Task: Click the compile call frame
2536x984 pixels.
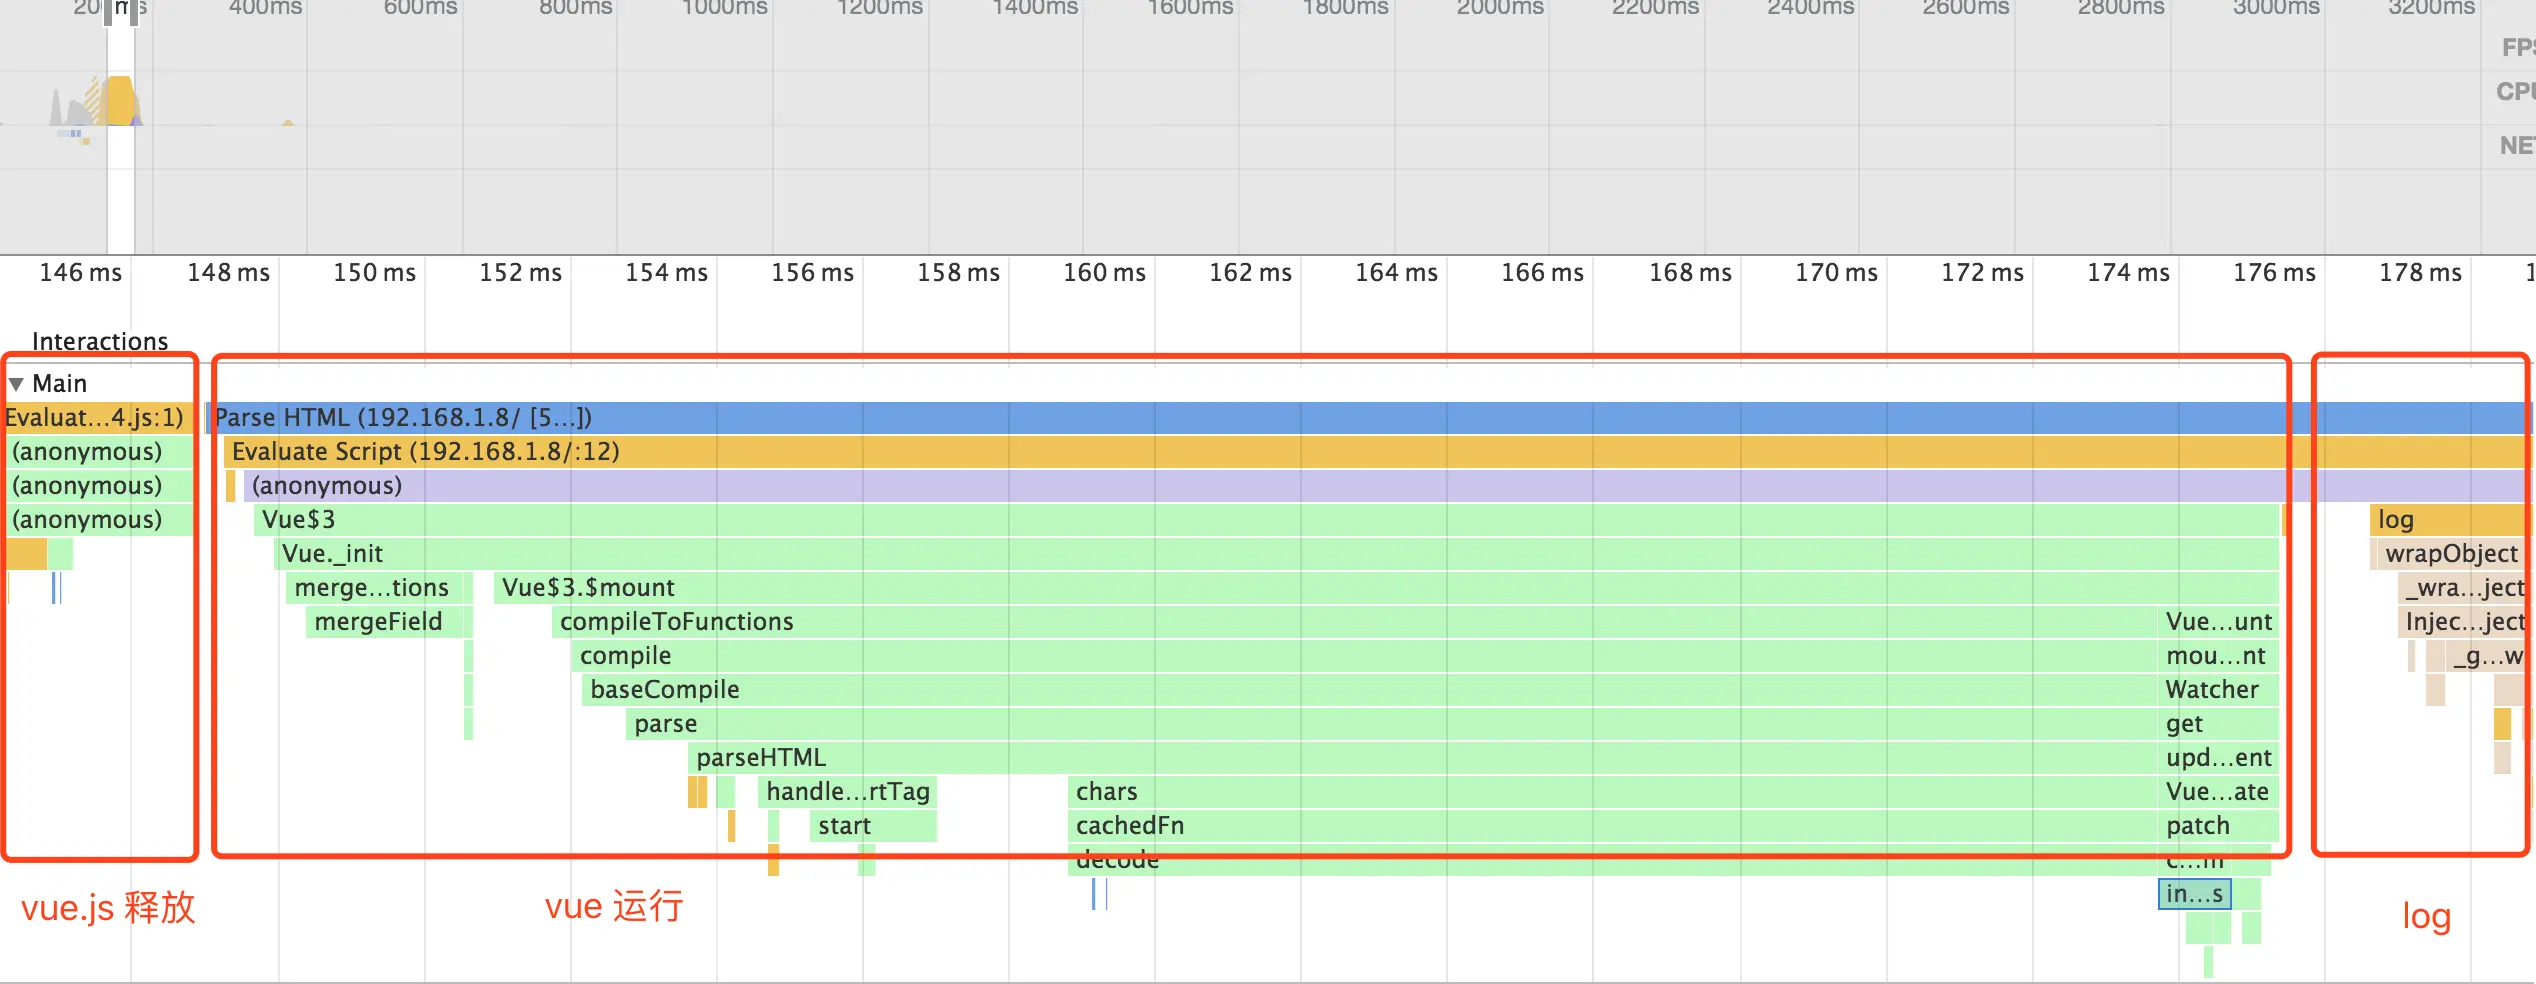Action: point(1365,655)
